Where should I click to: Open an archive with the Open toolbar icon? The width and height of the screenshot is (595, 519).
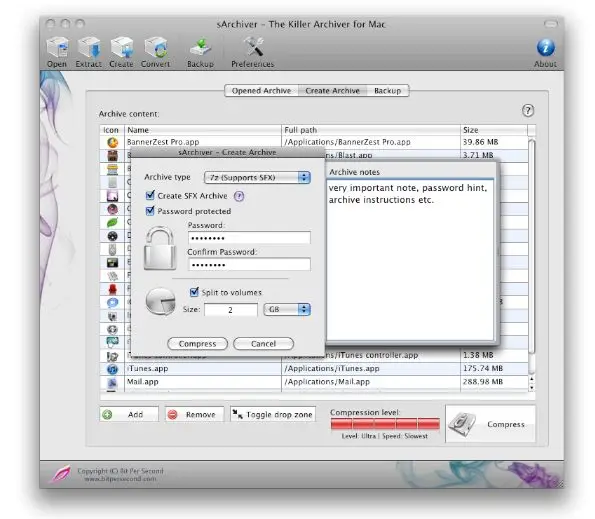pyautogui.click(x=57, y=48)
